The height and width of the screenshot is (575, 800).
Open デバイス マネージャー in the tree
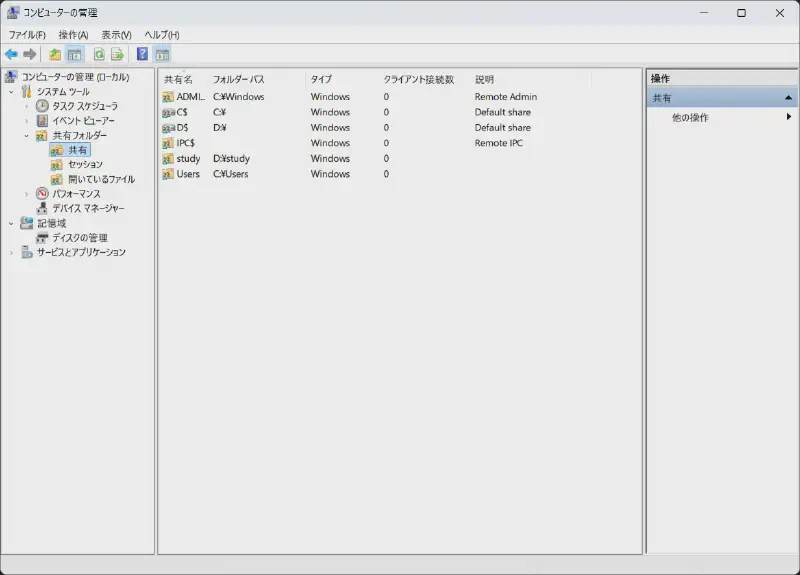click(x=88, y=208)
